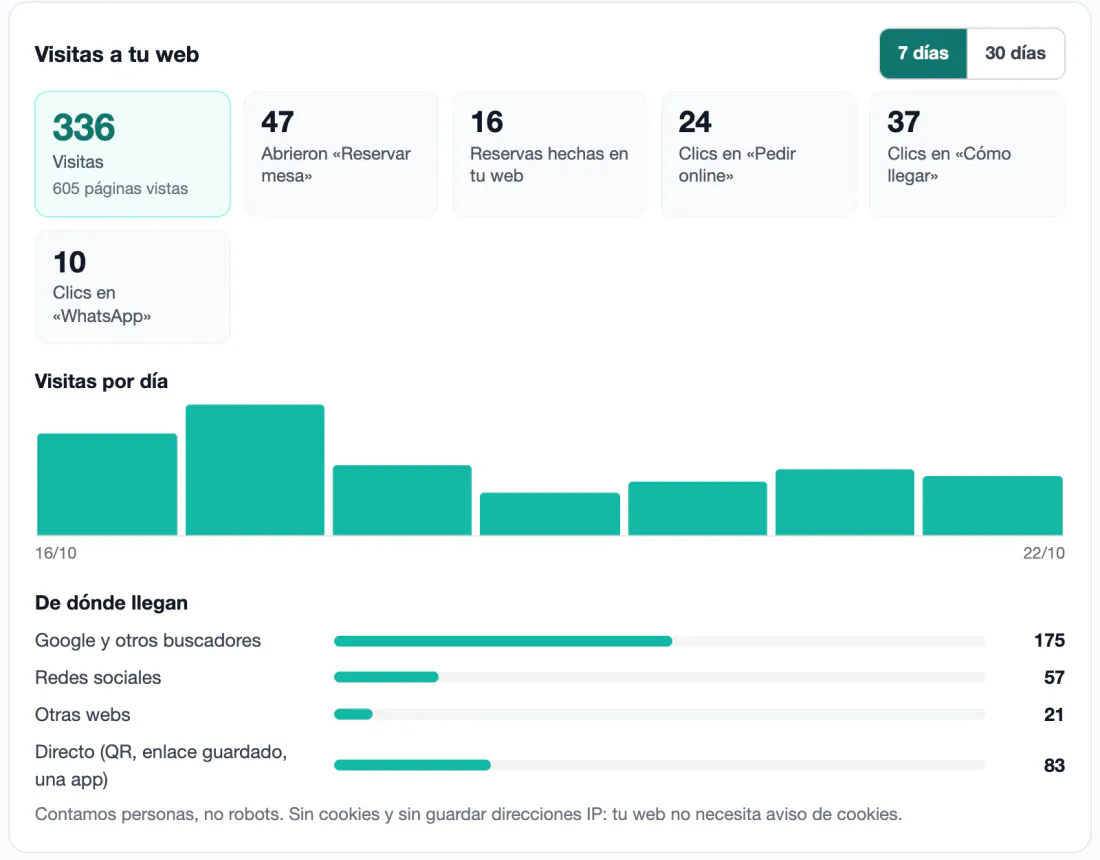Select the Clics en «WhatsApp» card
Screen dimensions: 1100x860
pyautogui.click(x=133, y=287)
